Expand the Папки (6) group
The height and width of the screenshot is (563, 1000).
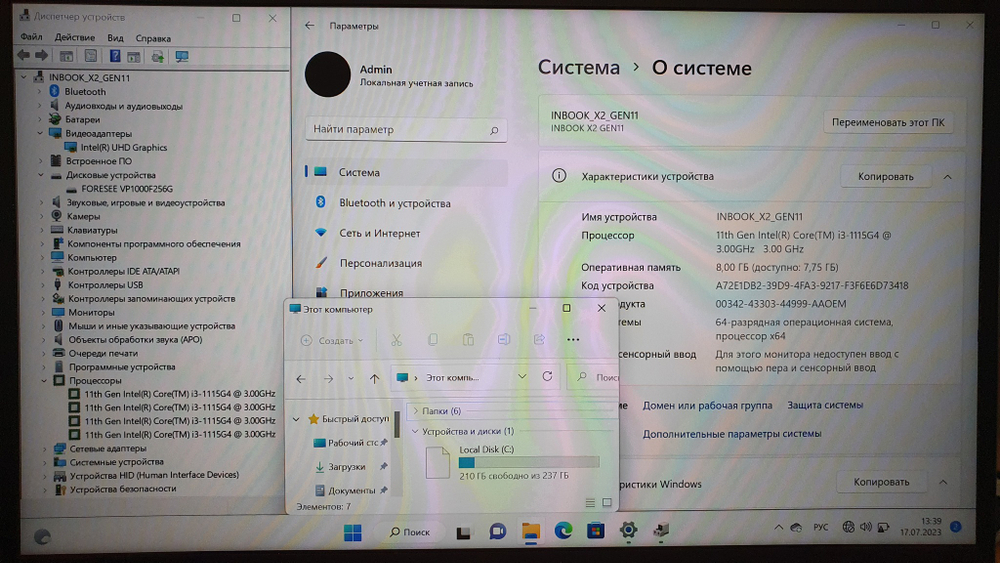pyautogui.click(x=416, y=411)
